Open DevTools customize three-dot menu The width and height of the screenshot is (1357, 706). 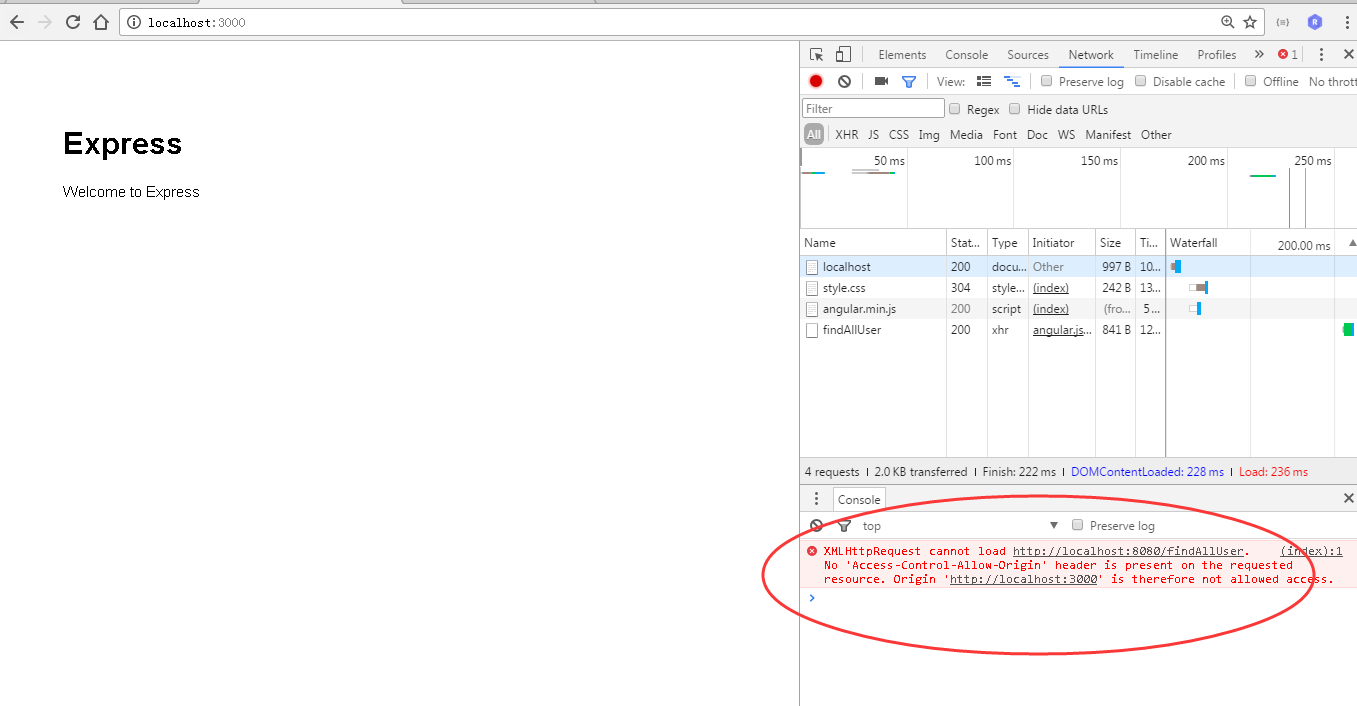coord(1321,55)
